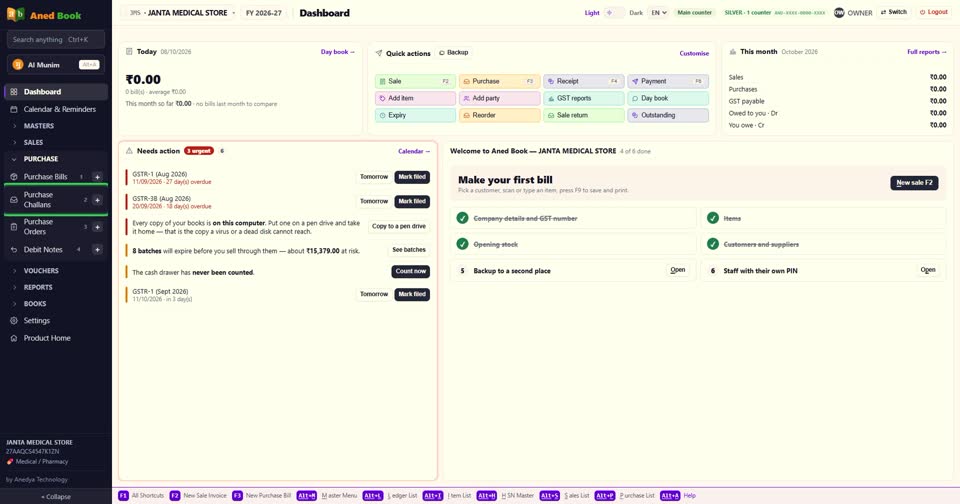The height and width of the screenshot is (504, 960).
Task: Click the Dashboard sidebar icon
Action: coord(13,92)
